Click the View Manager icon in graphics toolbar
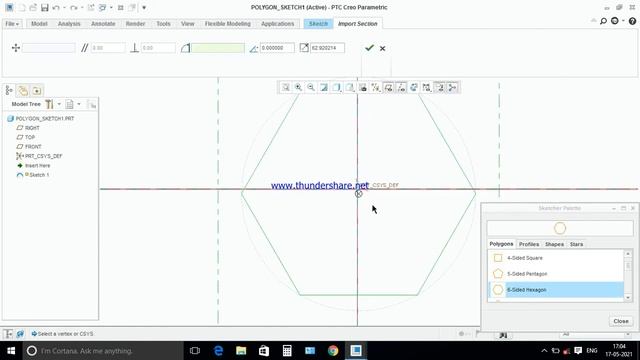Image resolution: width=640 pixels, height=360 pixels. pos(362,87)
